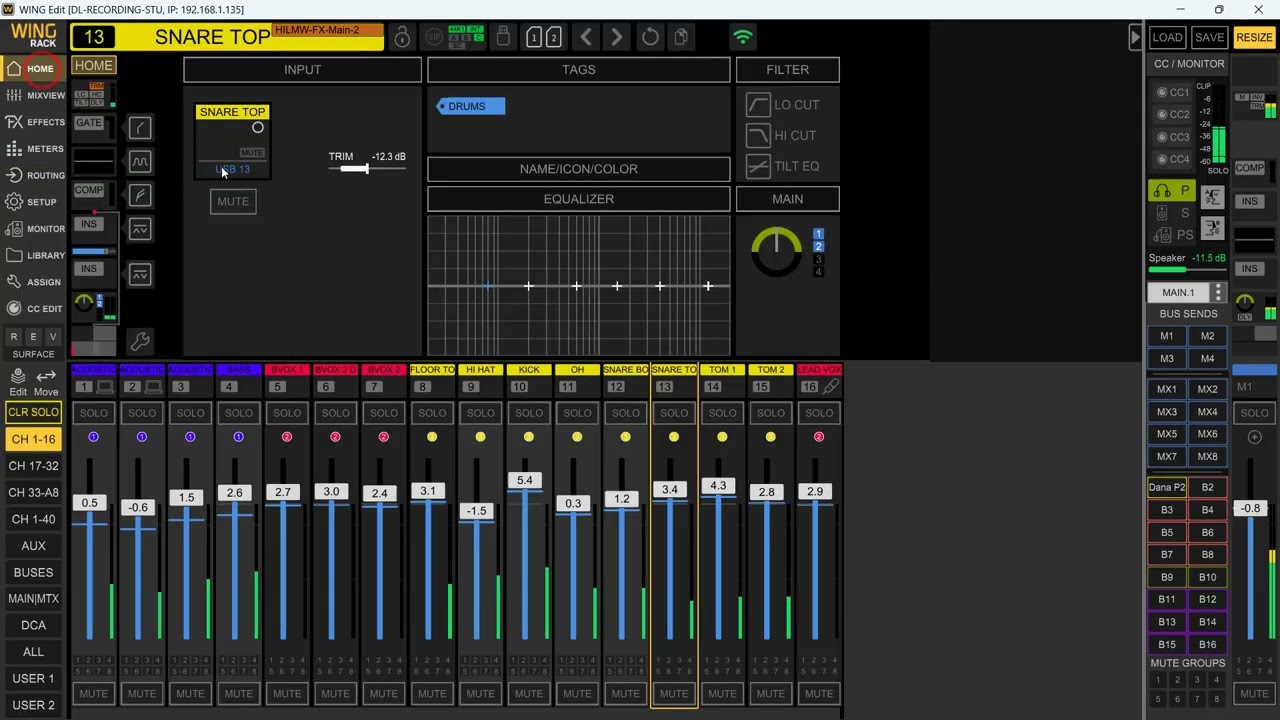Viewport: 1280px width, 720px height.
Task: Switch to CH 17-32 layer
Action: pos(34,466)
